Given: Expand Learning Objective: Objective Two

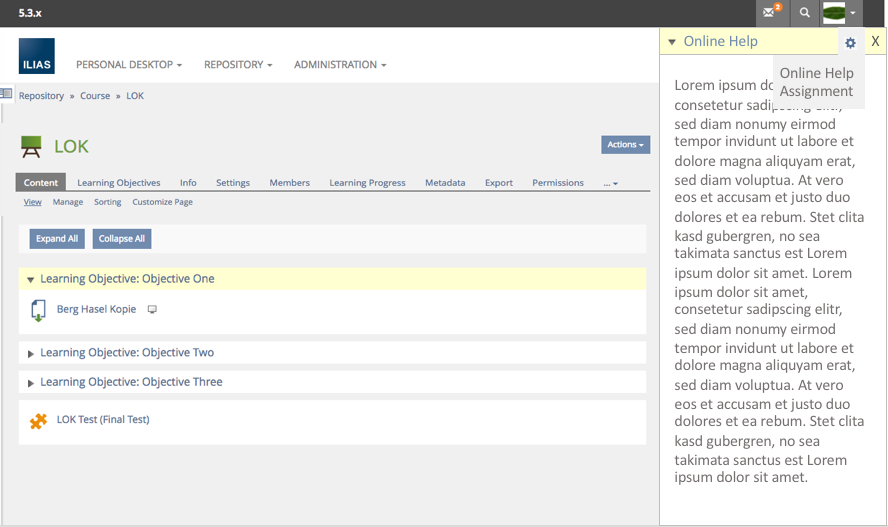Looking at the screenshot, I should (31, 354).
